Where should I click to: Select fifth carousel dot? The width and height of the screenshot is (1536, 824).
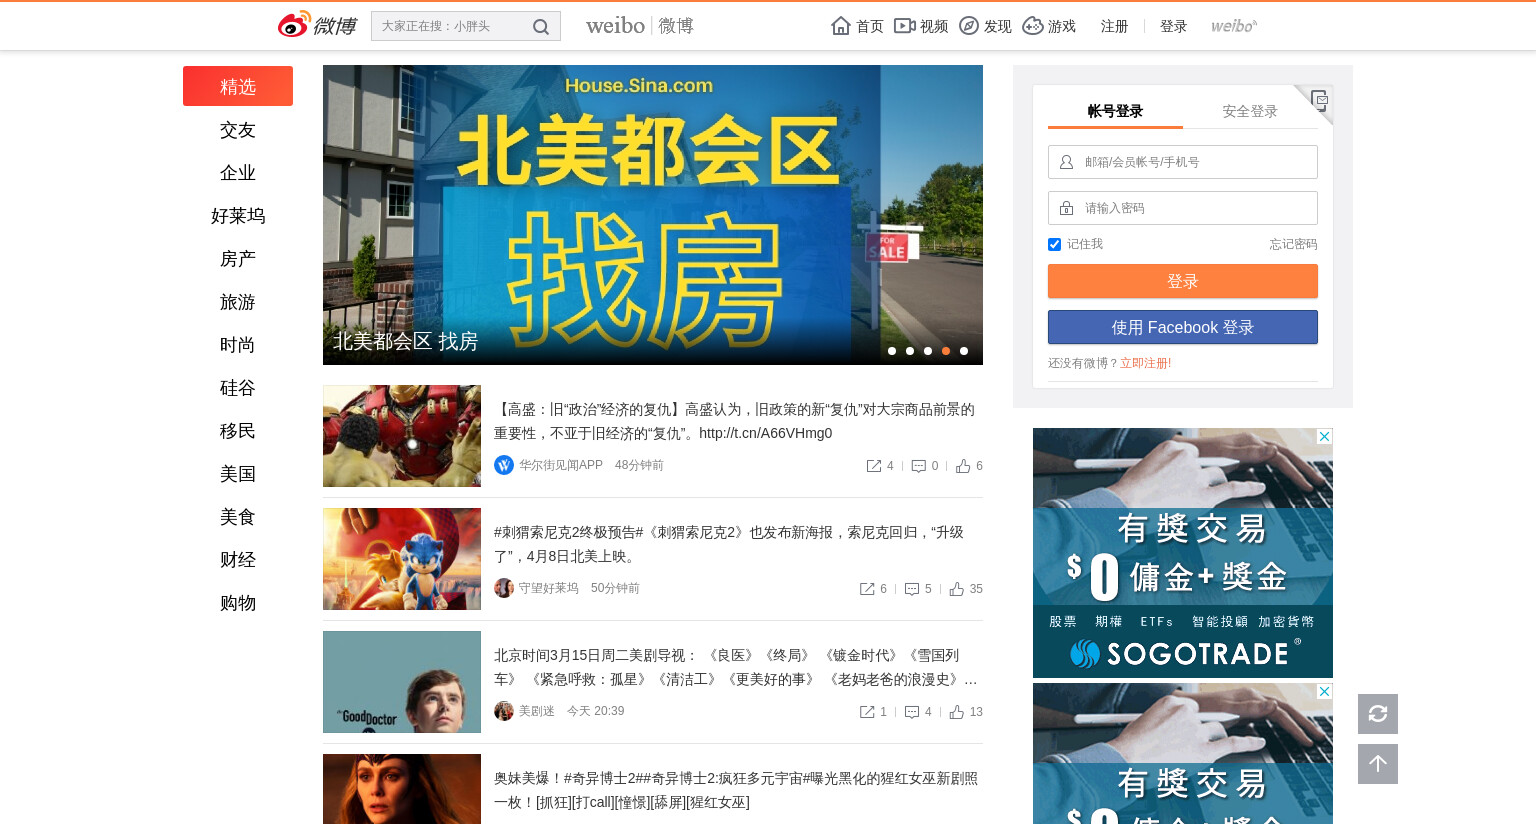964,351
